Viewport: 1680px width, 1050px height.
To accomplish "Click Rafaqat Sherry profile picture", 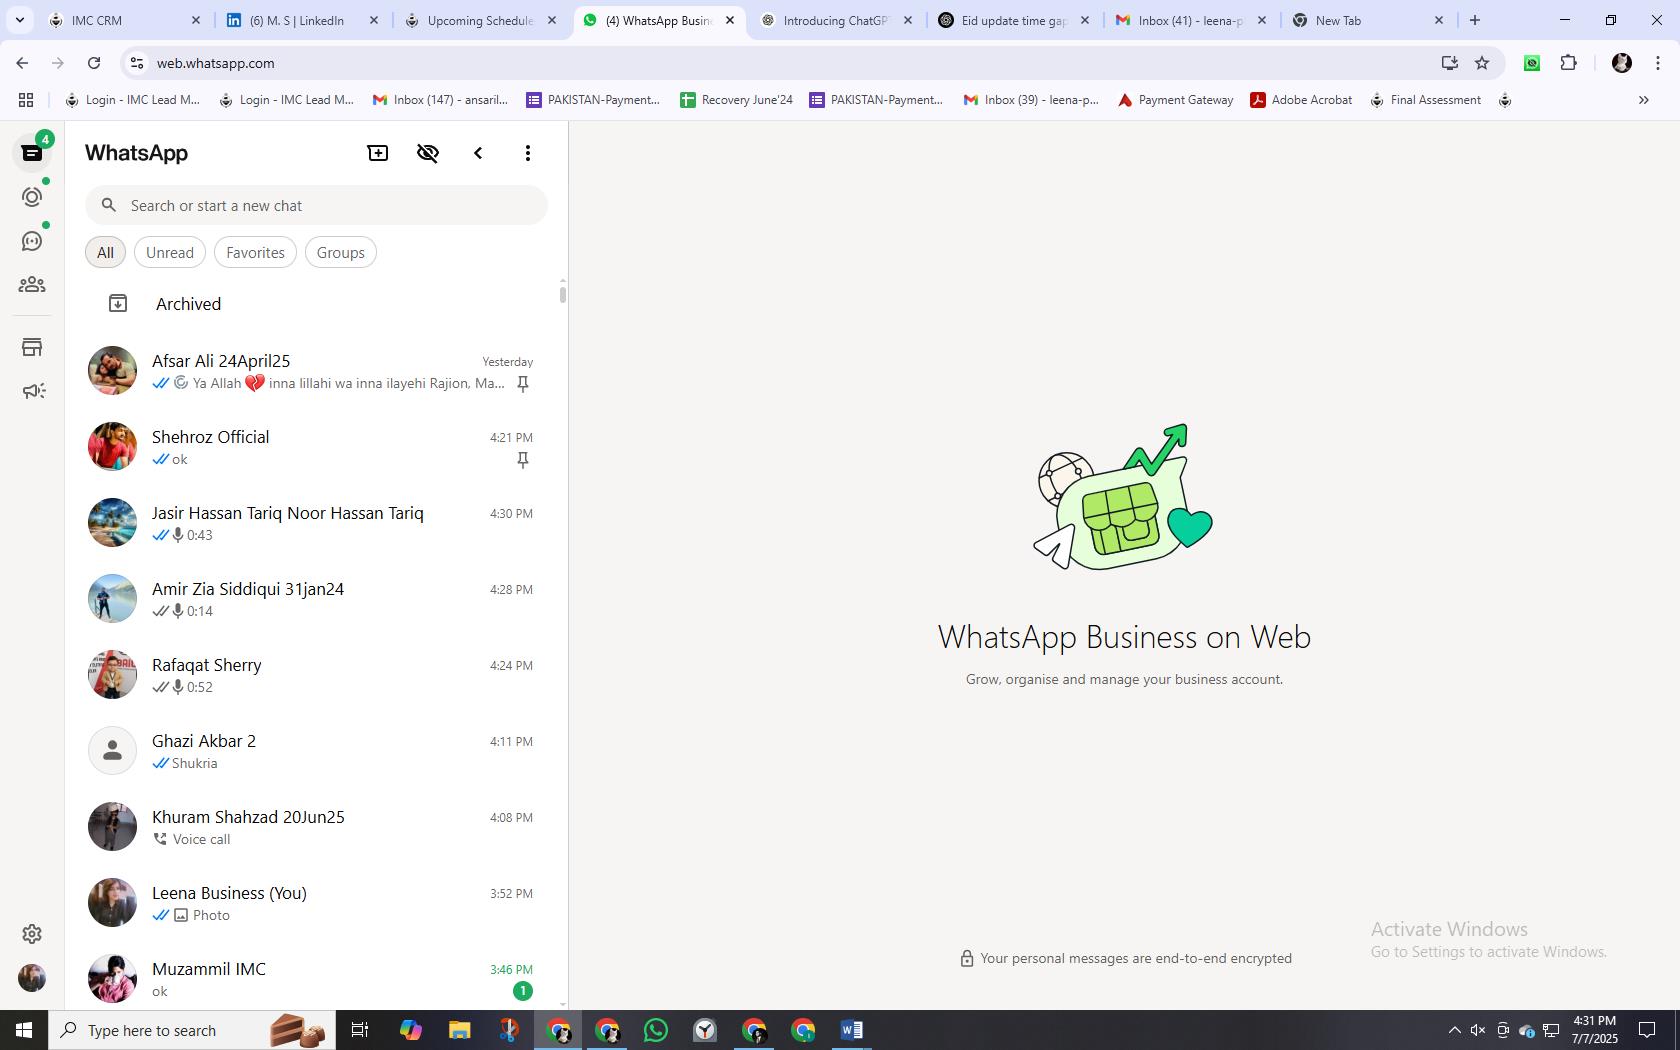I will [x=112, y=675].
